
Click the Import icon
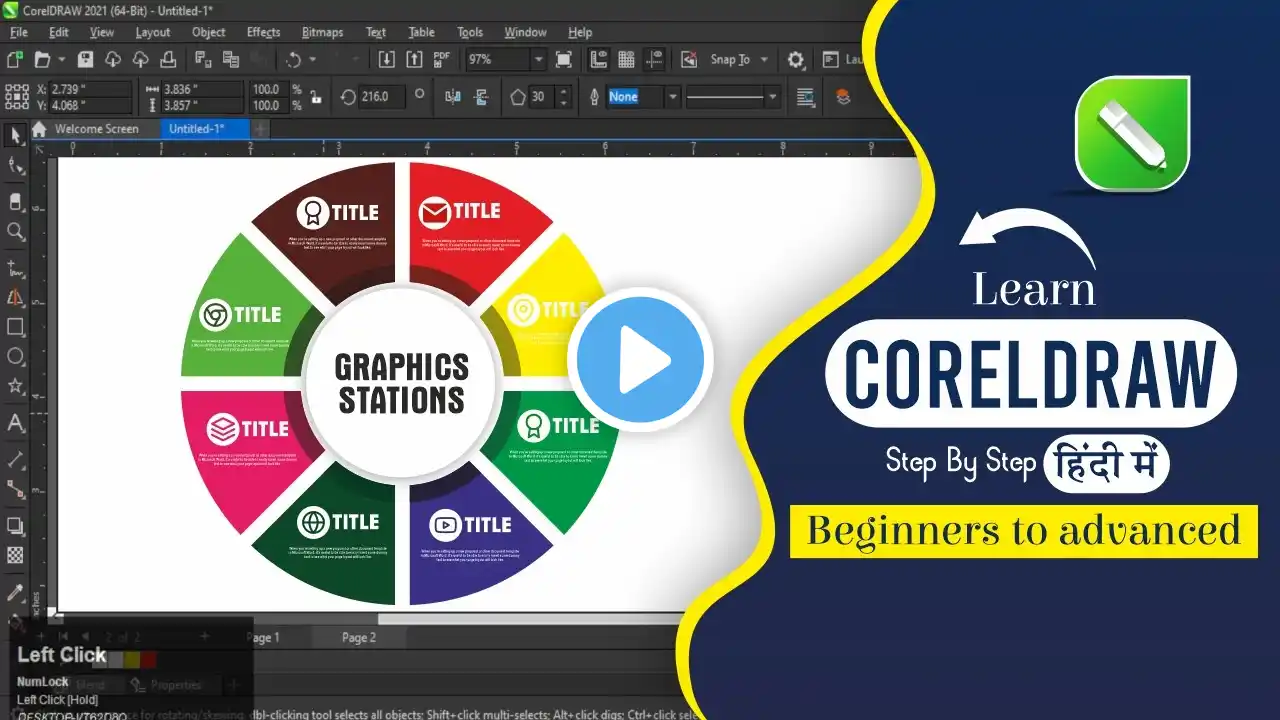(x=387, y=60)
